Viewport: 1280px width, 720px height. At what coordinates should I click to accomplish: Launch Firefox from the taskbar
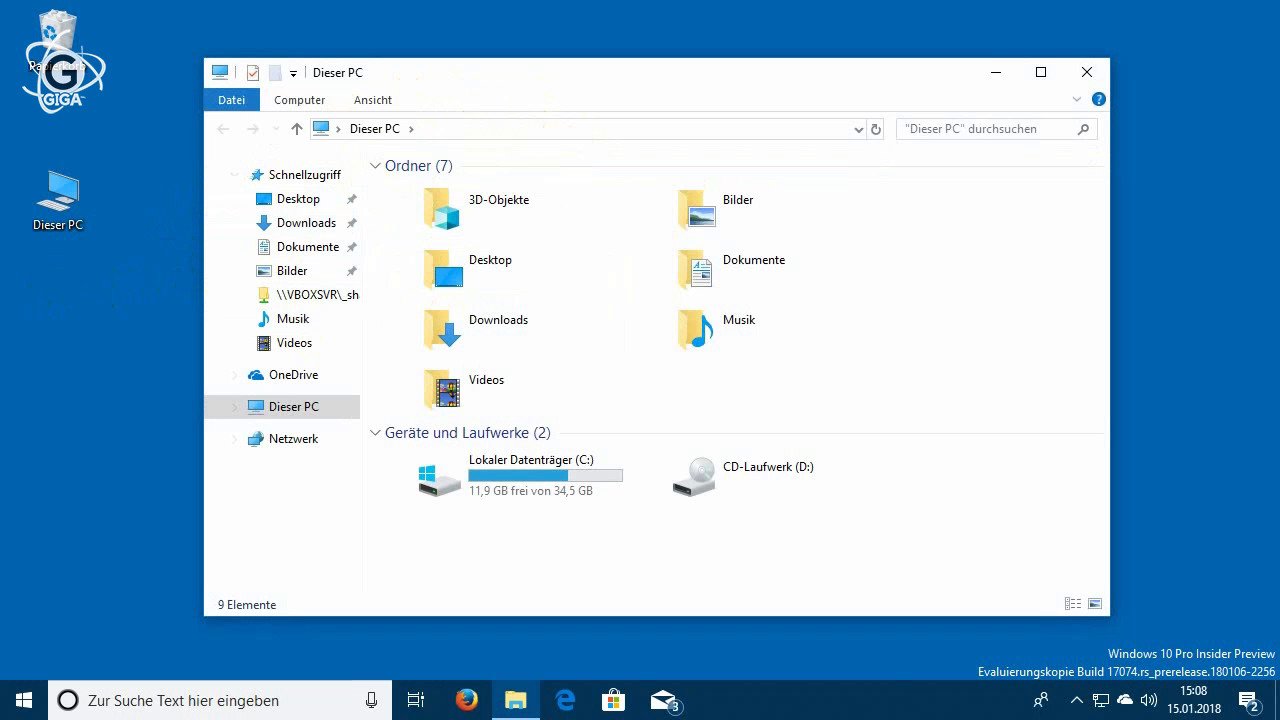coord(467,700)
